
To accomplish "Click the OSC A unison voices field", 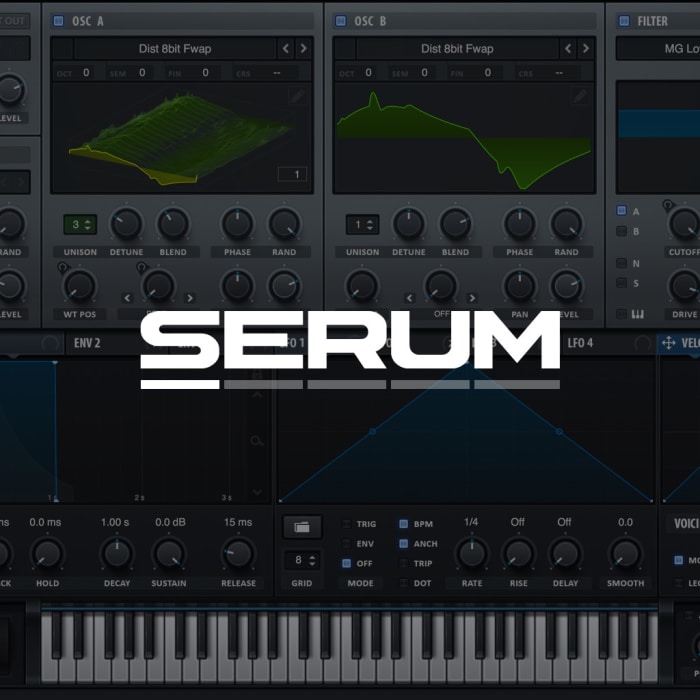I will (x=79, y=224).
